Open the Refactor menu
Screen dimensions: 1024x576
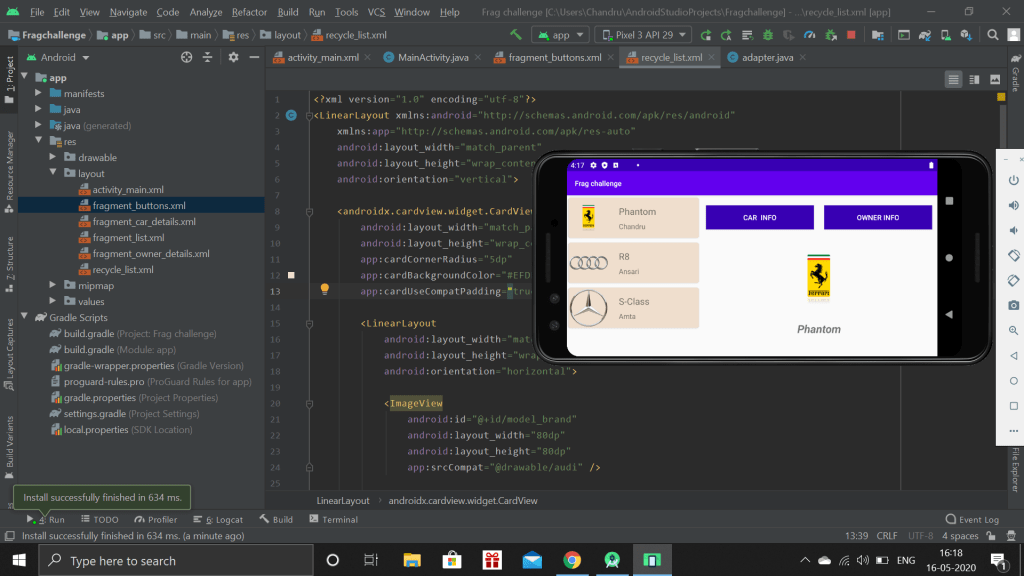[x=249, y=12]
